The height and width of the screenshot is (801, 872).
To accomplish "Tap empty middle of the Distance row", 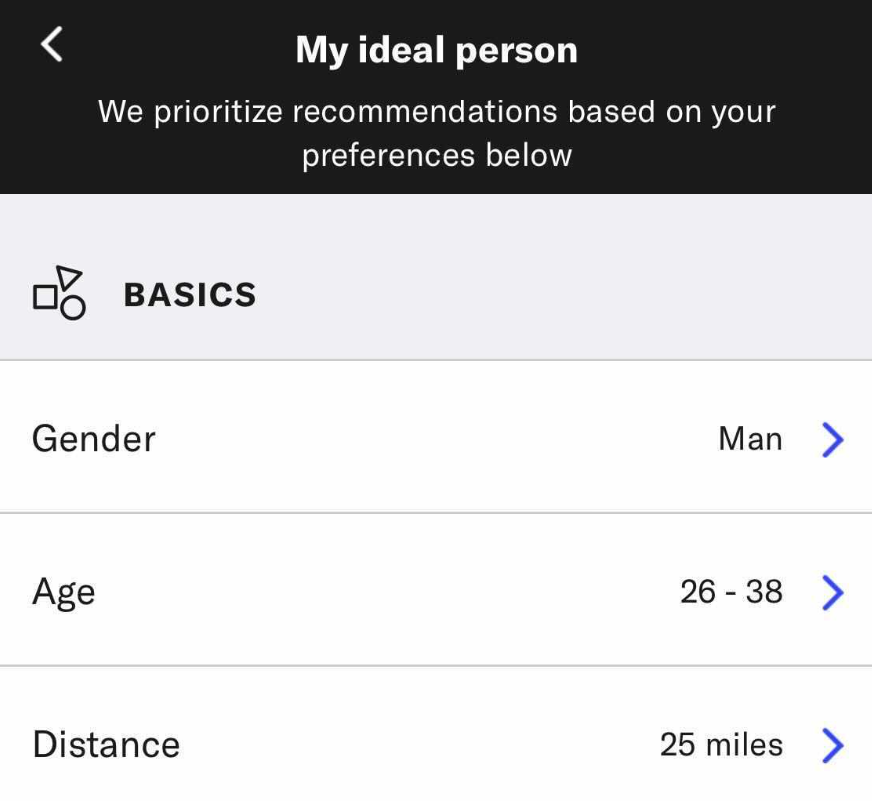I will pyautogui.click(x=417, y=744).
